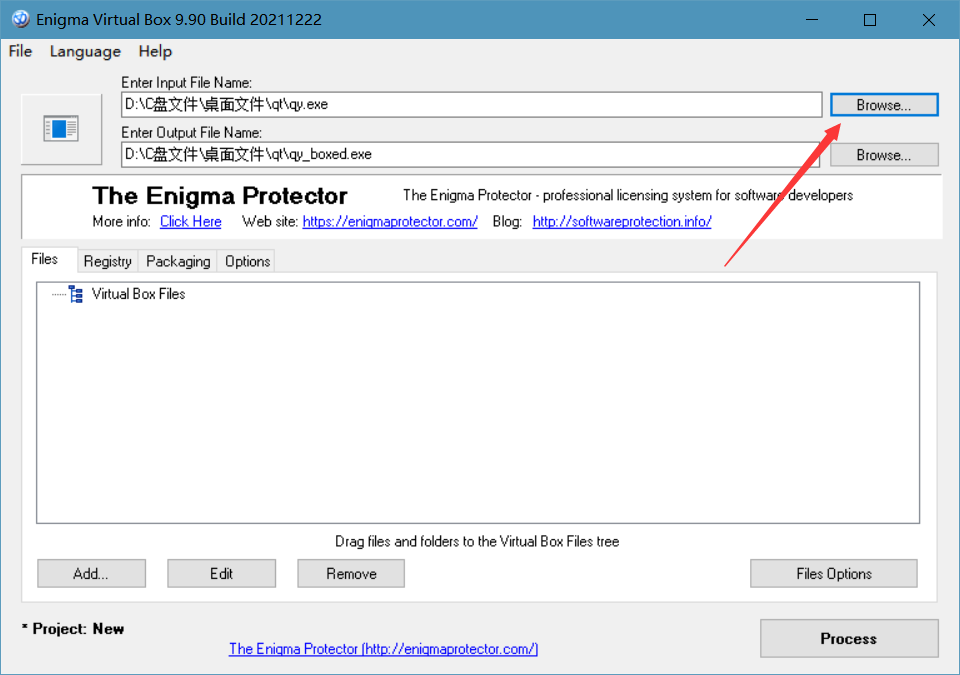The width and height of the screenshot is (960, 675).
Task: Minimize the Enigma Virtual Box window
Action: (x=812, y=20)
